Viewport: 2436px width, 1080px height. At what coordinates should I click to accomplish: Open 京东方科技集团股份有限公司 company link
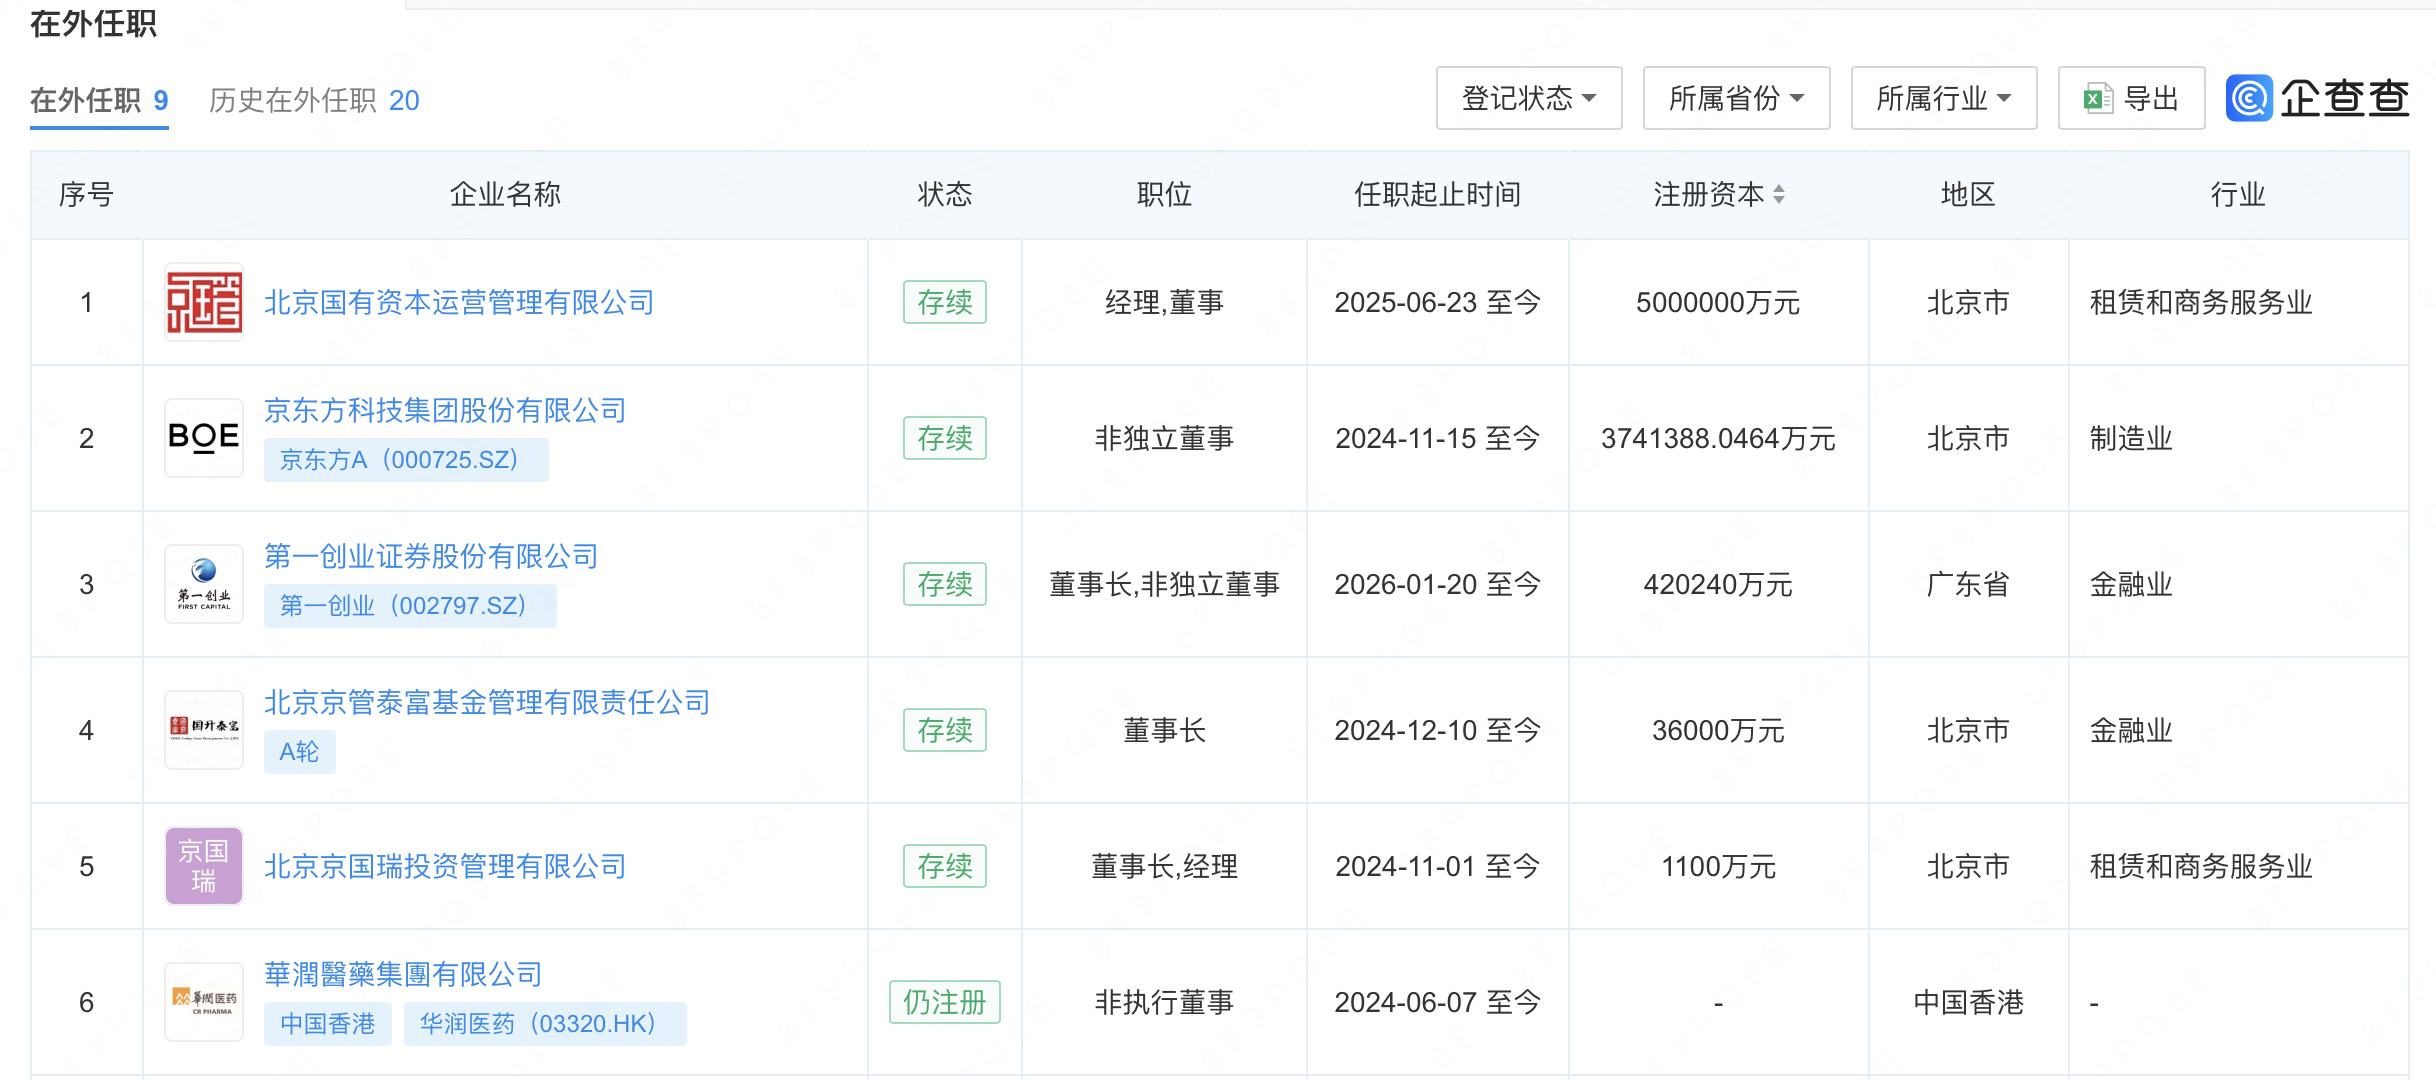(445, 410)
